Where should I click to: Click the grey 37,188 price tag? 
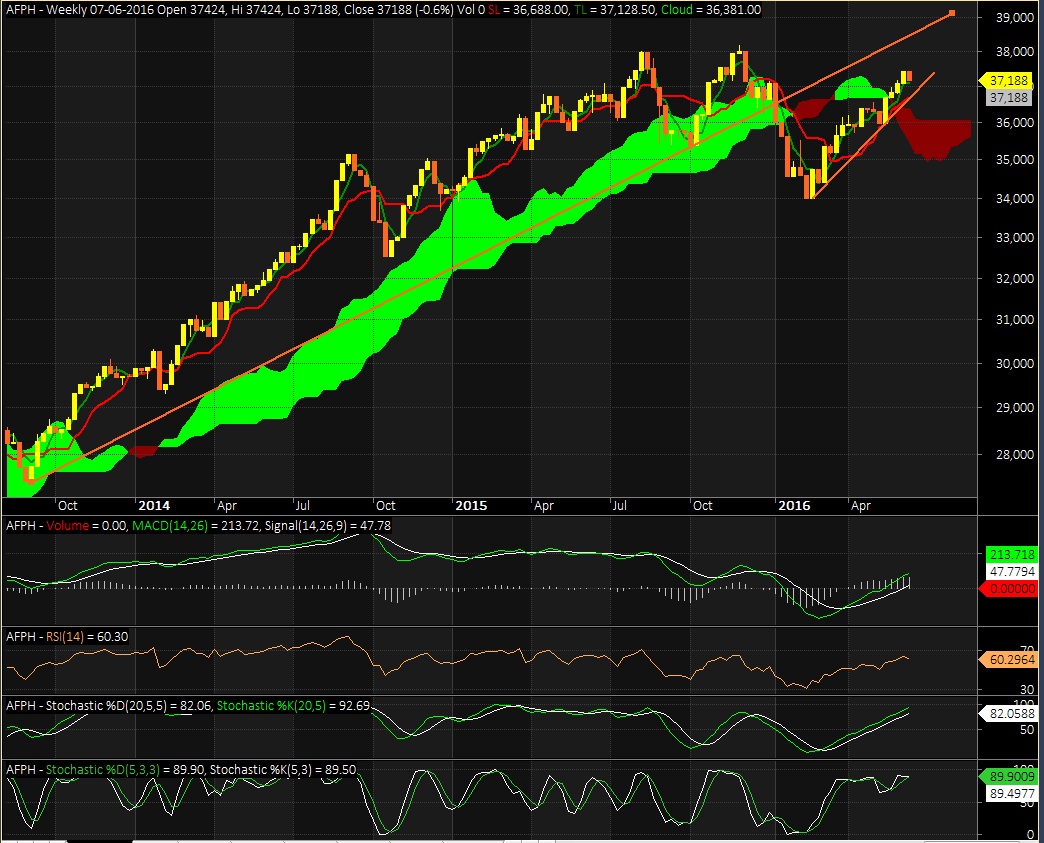click(x=1009, y=98)
